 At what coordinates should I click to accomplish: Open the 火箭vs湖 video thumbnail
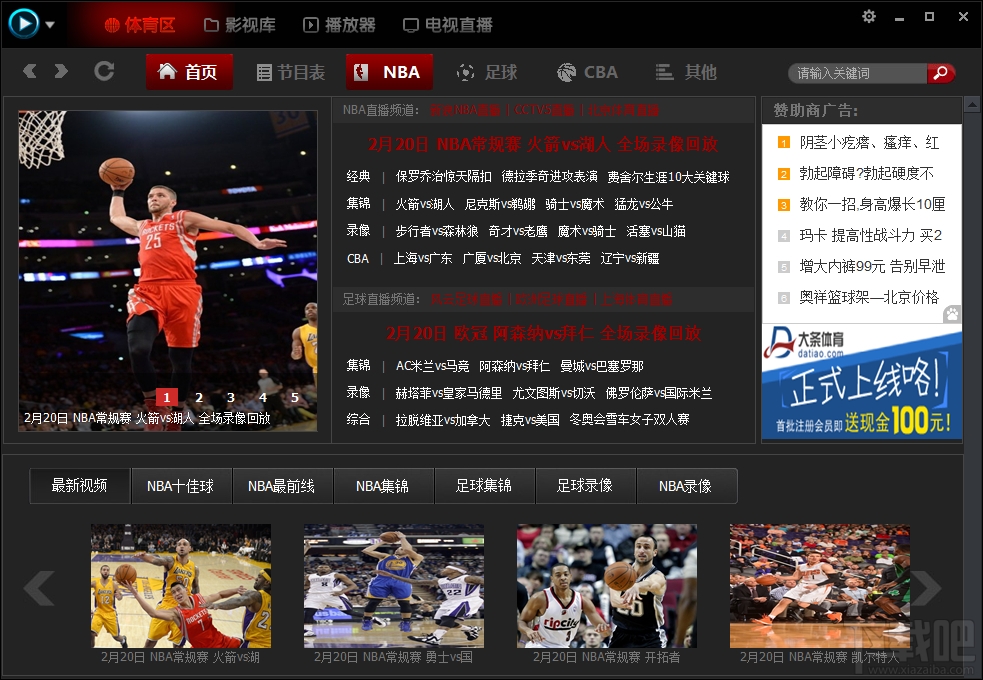181,586
